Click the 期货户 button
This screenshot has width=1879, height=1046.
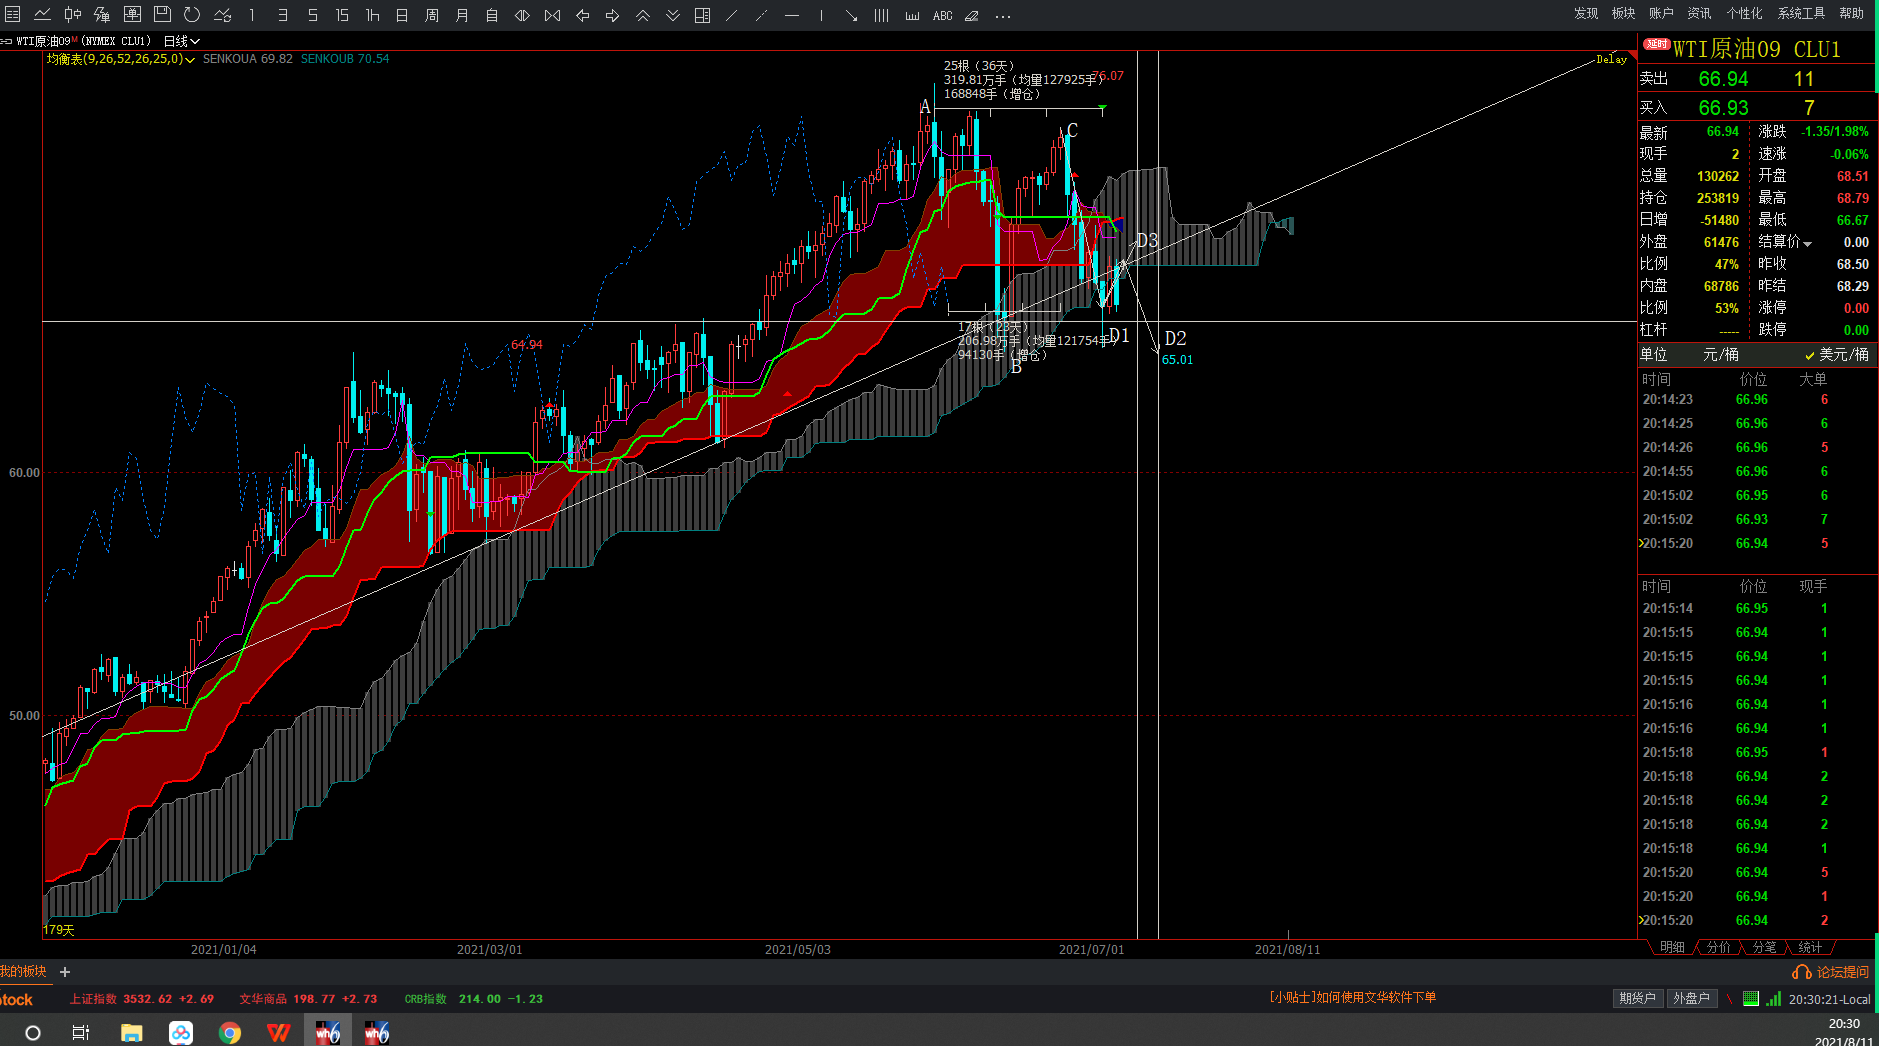pos(1637,998)
